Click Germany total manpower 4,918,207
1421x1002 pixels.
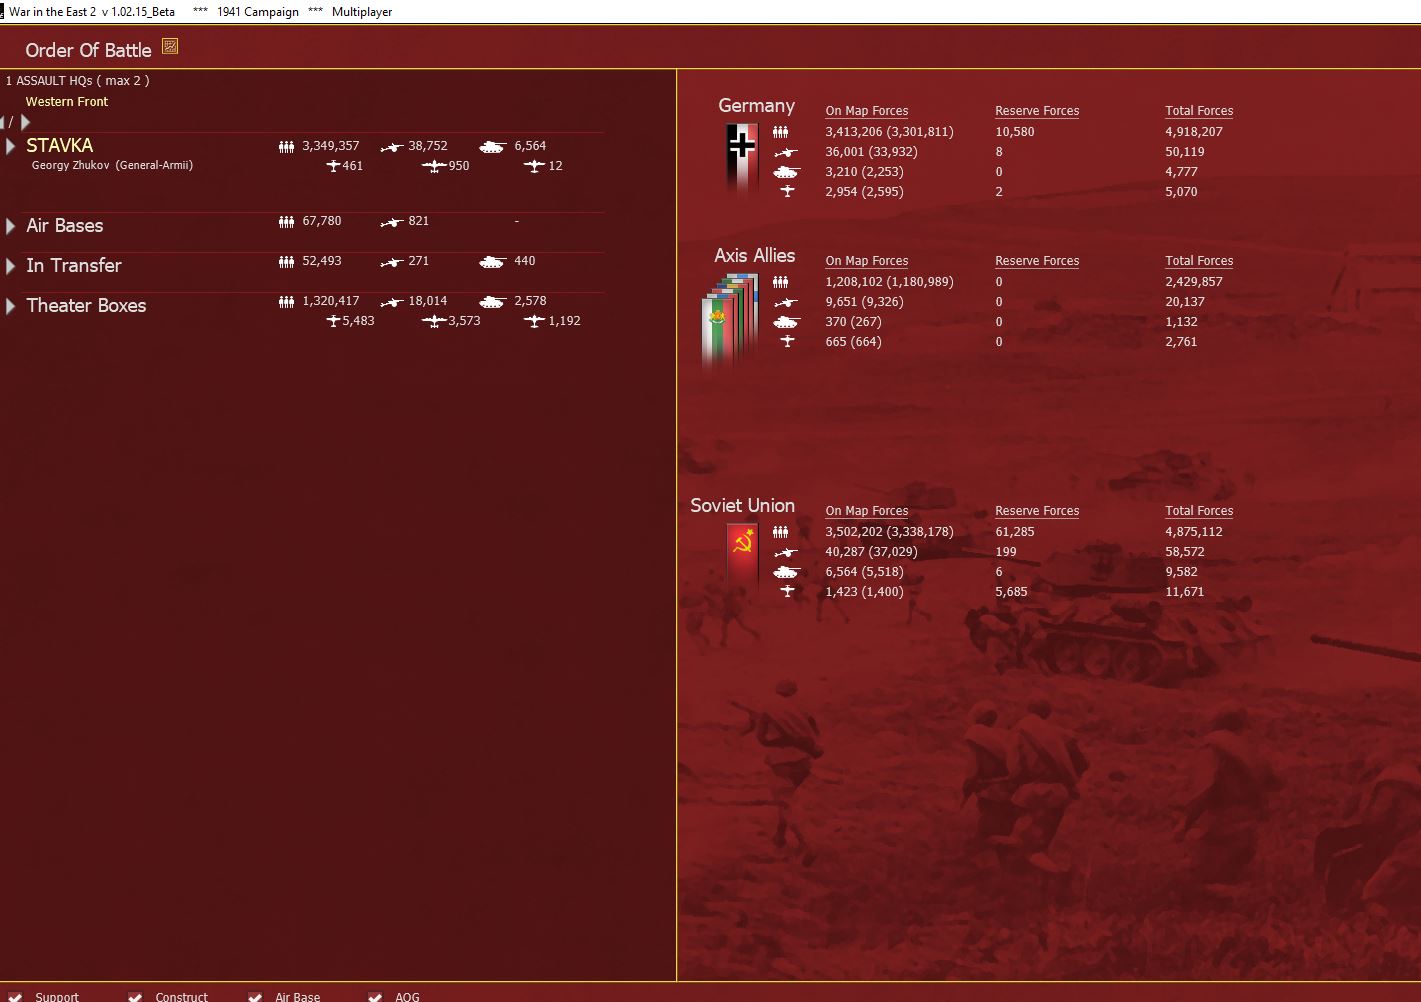(x=1194, y=132)
